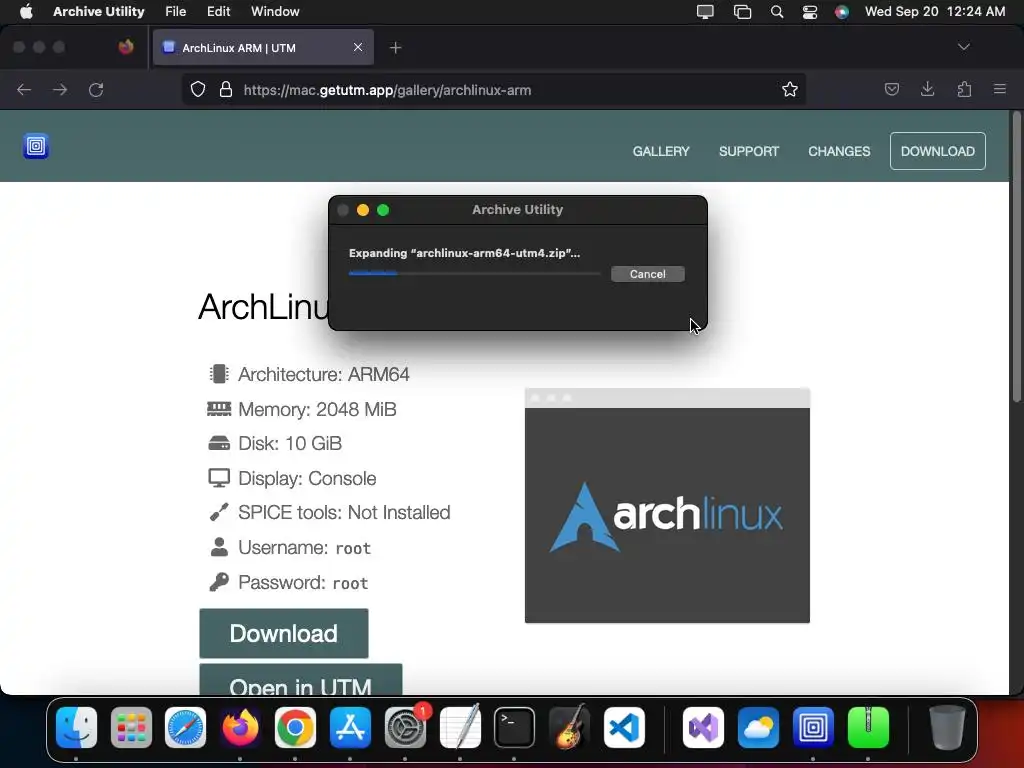1024x768 pixels.
Task: Expand the list all tabs chevron
Action: point(963,47)
